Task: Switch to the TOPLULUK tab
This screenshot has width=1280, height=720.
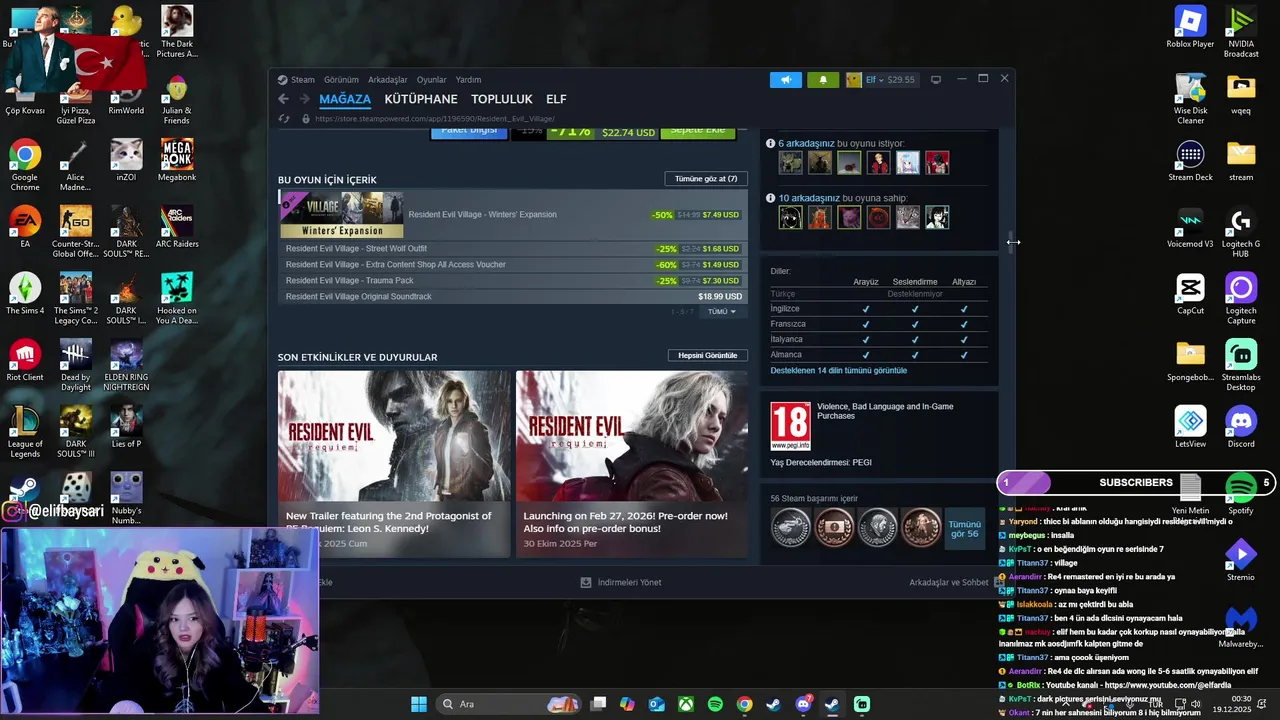Action: (502, 99)
